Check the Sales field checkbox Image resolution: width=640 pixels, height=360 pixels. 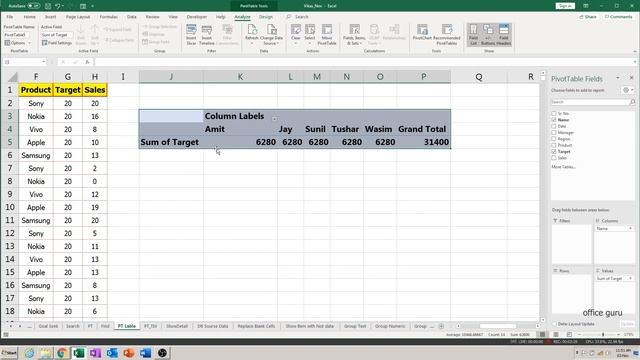click(554, 158)
